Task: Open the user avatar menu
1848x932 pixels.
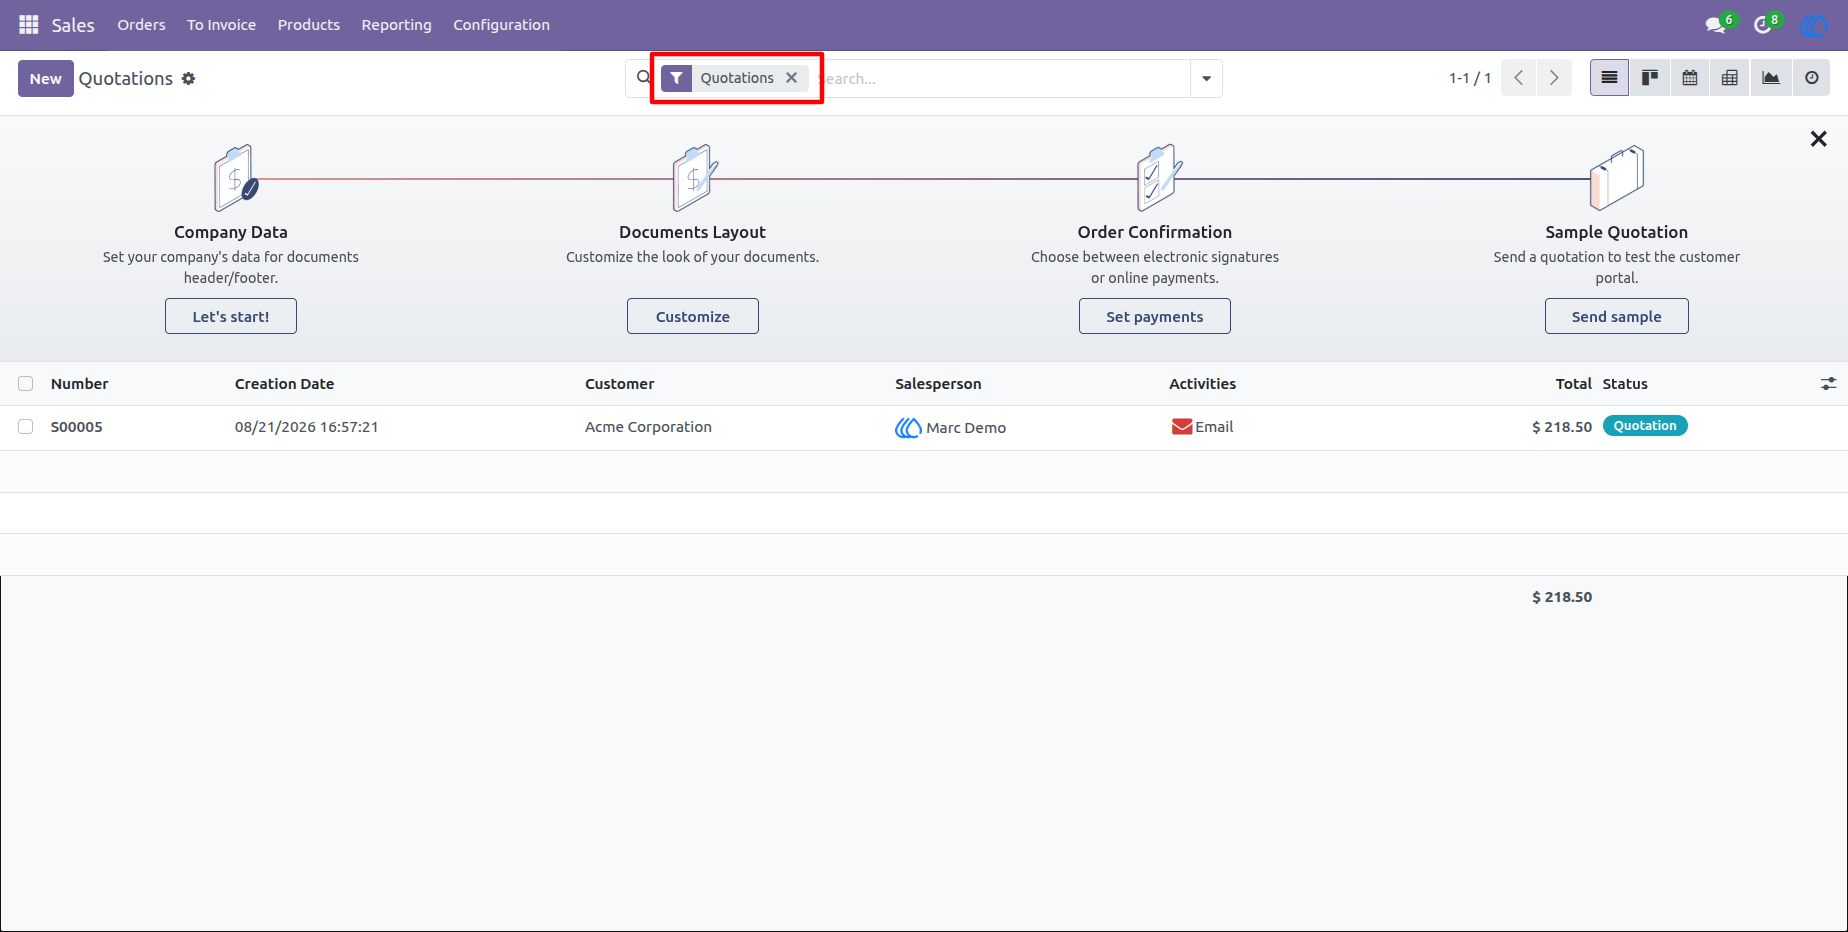Action: 1813,25
